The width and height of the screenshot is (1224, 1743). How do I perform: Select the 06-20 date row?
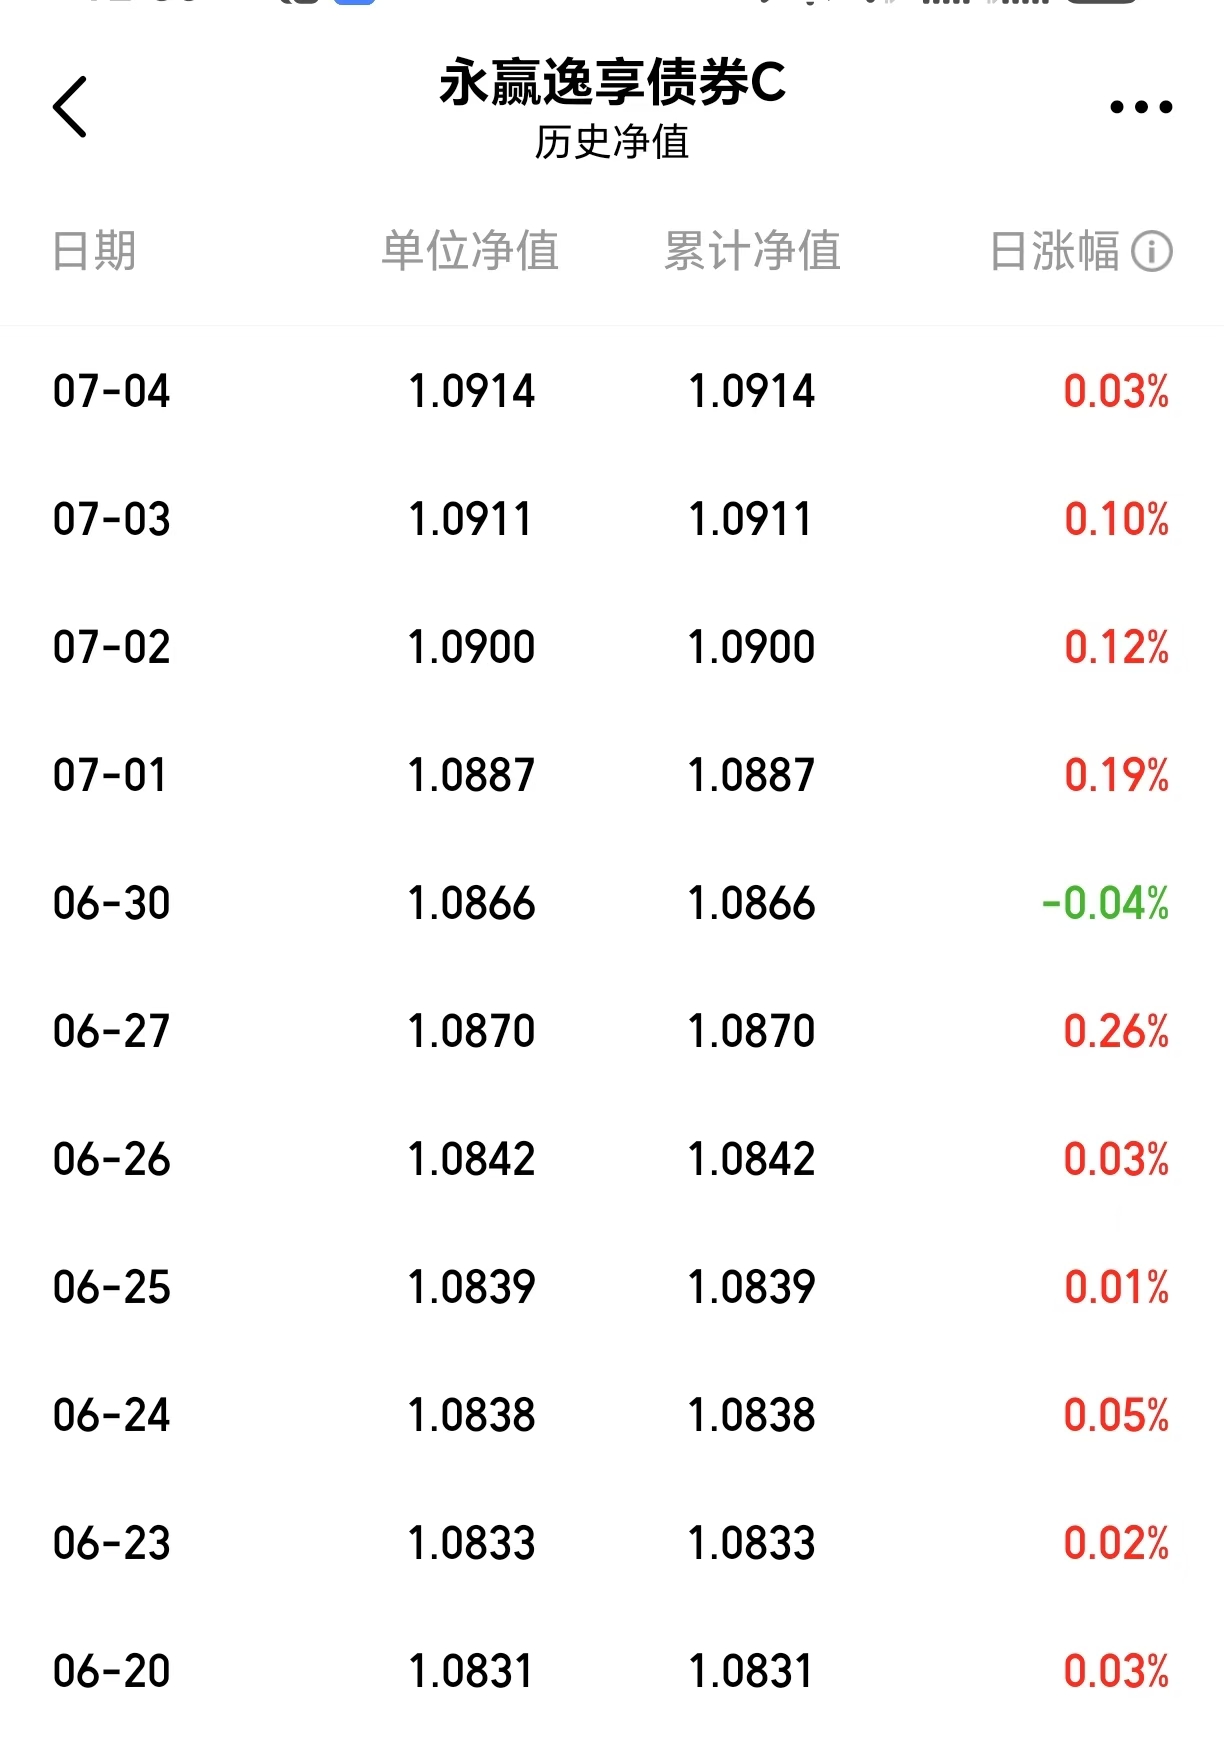click(x=612, y=1671)
